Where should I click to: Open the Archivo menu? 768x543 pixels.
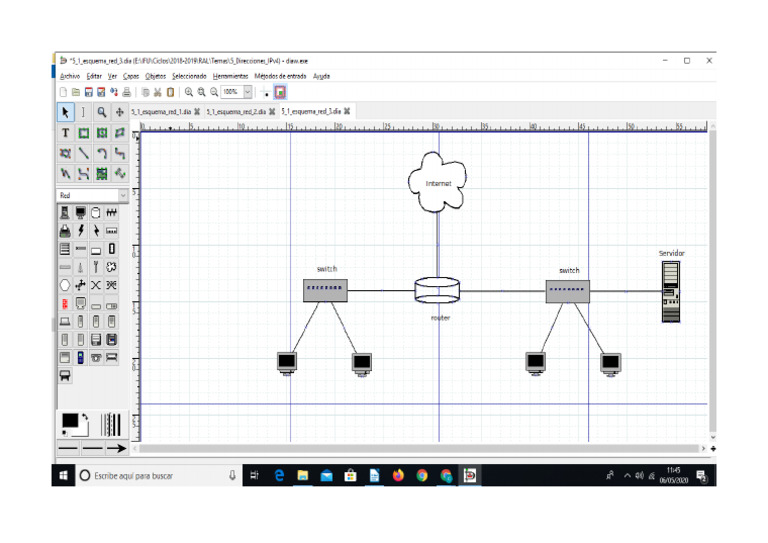tap(70, 76)
